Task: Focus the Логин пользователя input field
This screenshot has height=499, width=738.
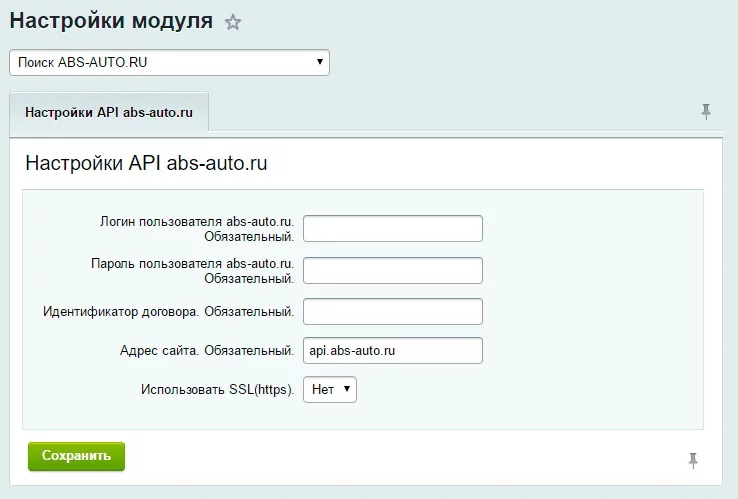Action: point(392,228)
